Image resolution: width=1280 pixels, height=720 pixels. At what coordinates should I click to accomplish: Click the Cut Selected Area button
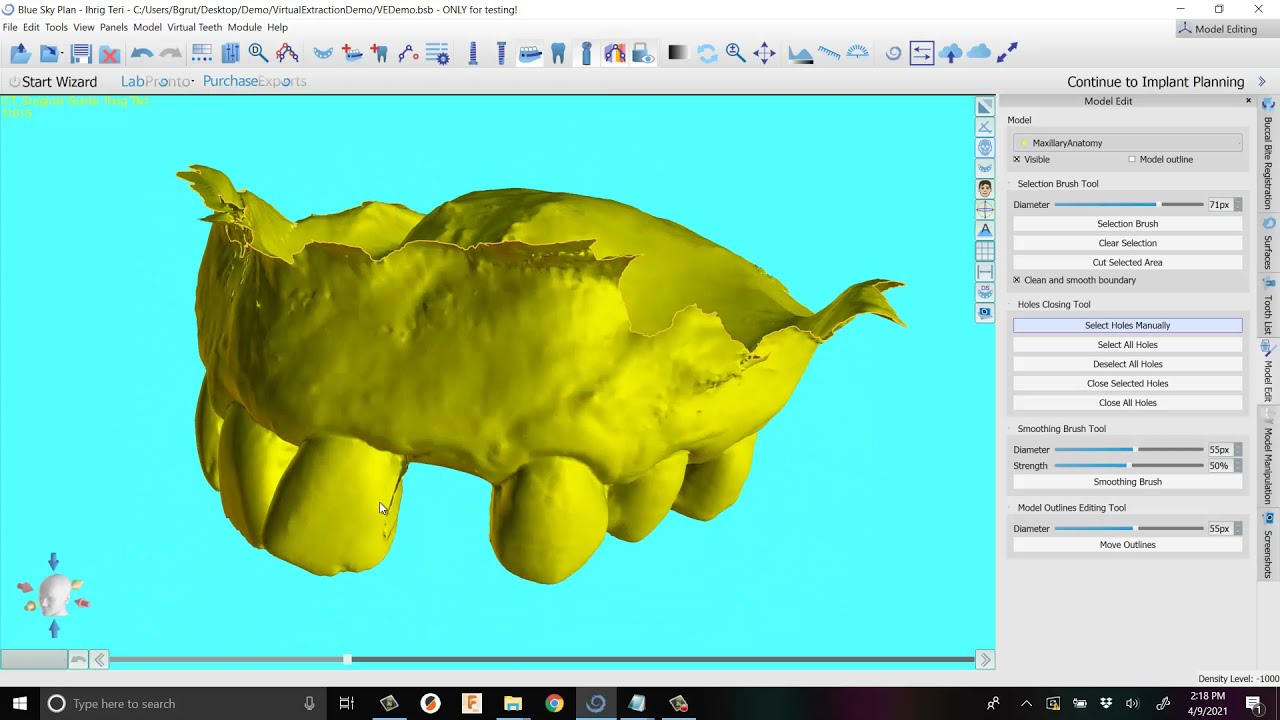(x=1127, y=262)
